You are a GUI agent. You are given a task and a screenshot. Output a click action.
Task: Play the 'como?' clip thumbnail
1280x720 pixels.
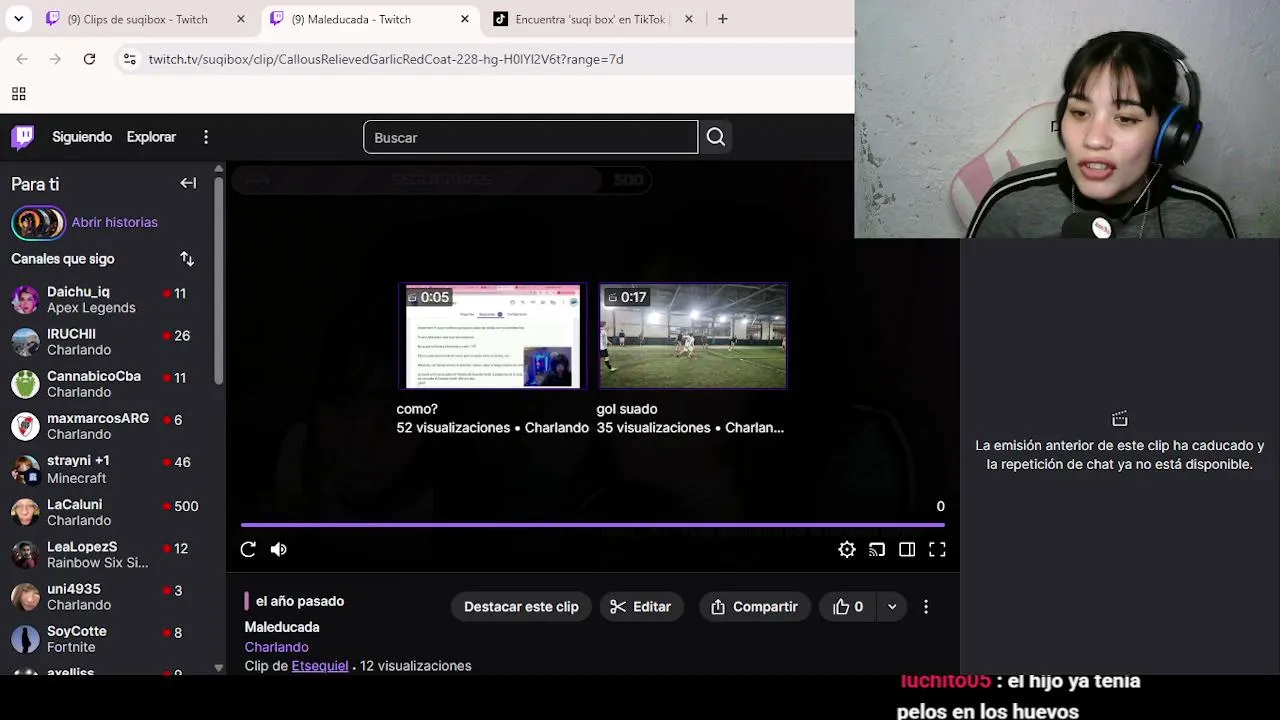[x=490, y=336]
